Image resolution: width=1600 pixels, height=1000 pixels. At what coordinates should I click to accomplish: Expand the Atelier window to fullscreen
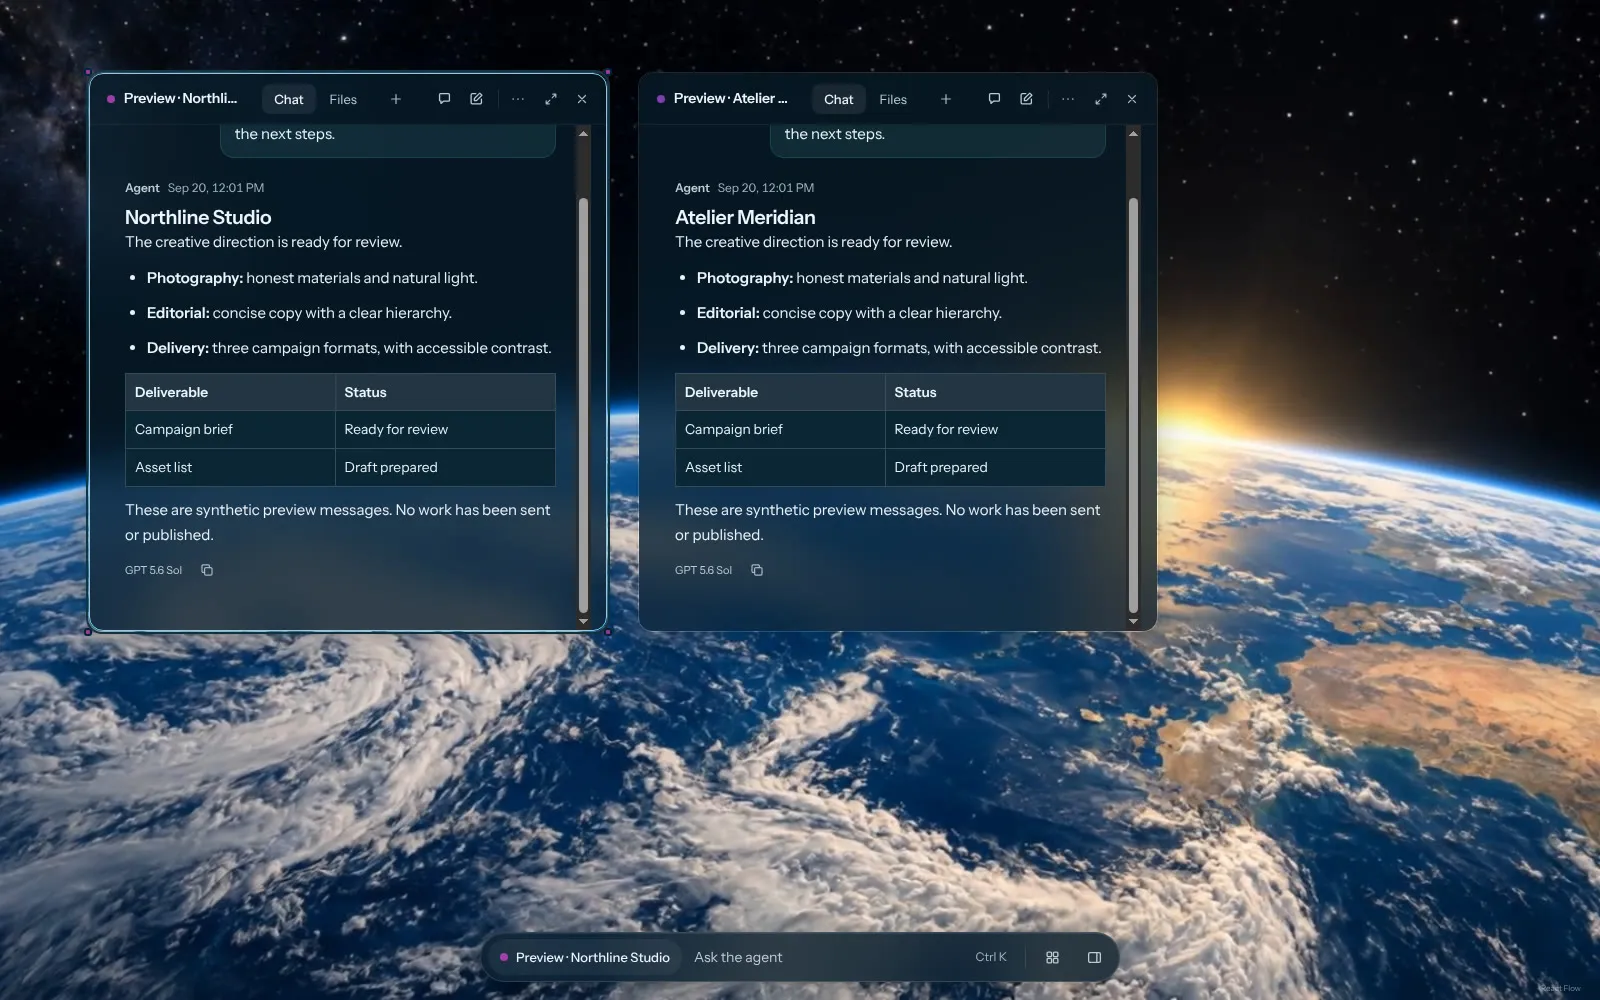point(1101,99)
